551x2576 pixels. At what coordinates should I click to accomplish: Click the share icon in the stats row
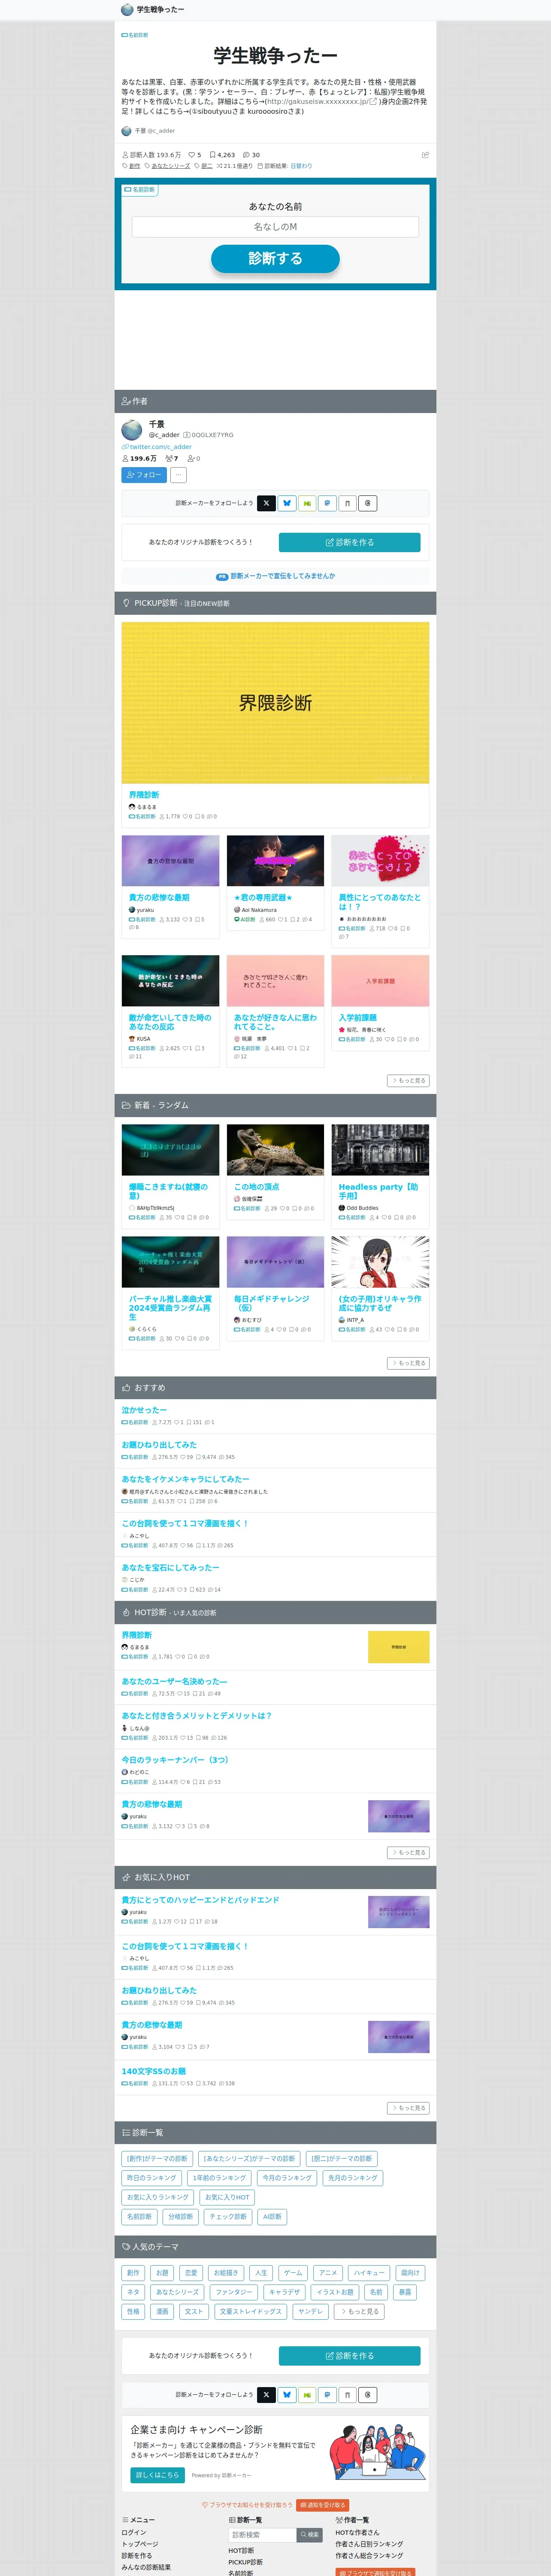coord(425,155)
